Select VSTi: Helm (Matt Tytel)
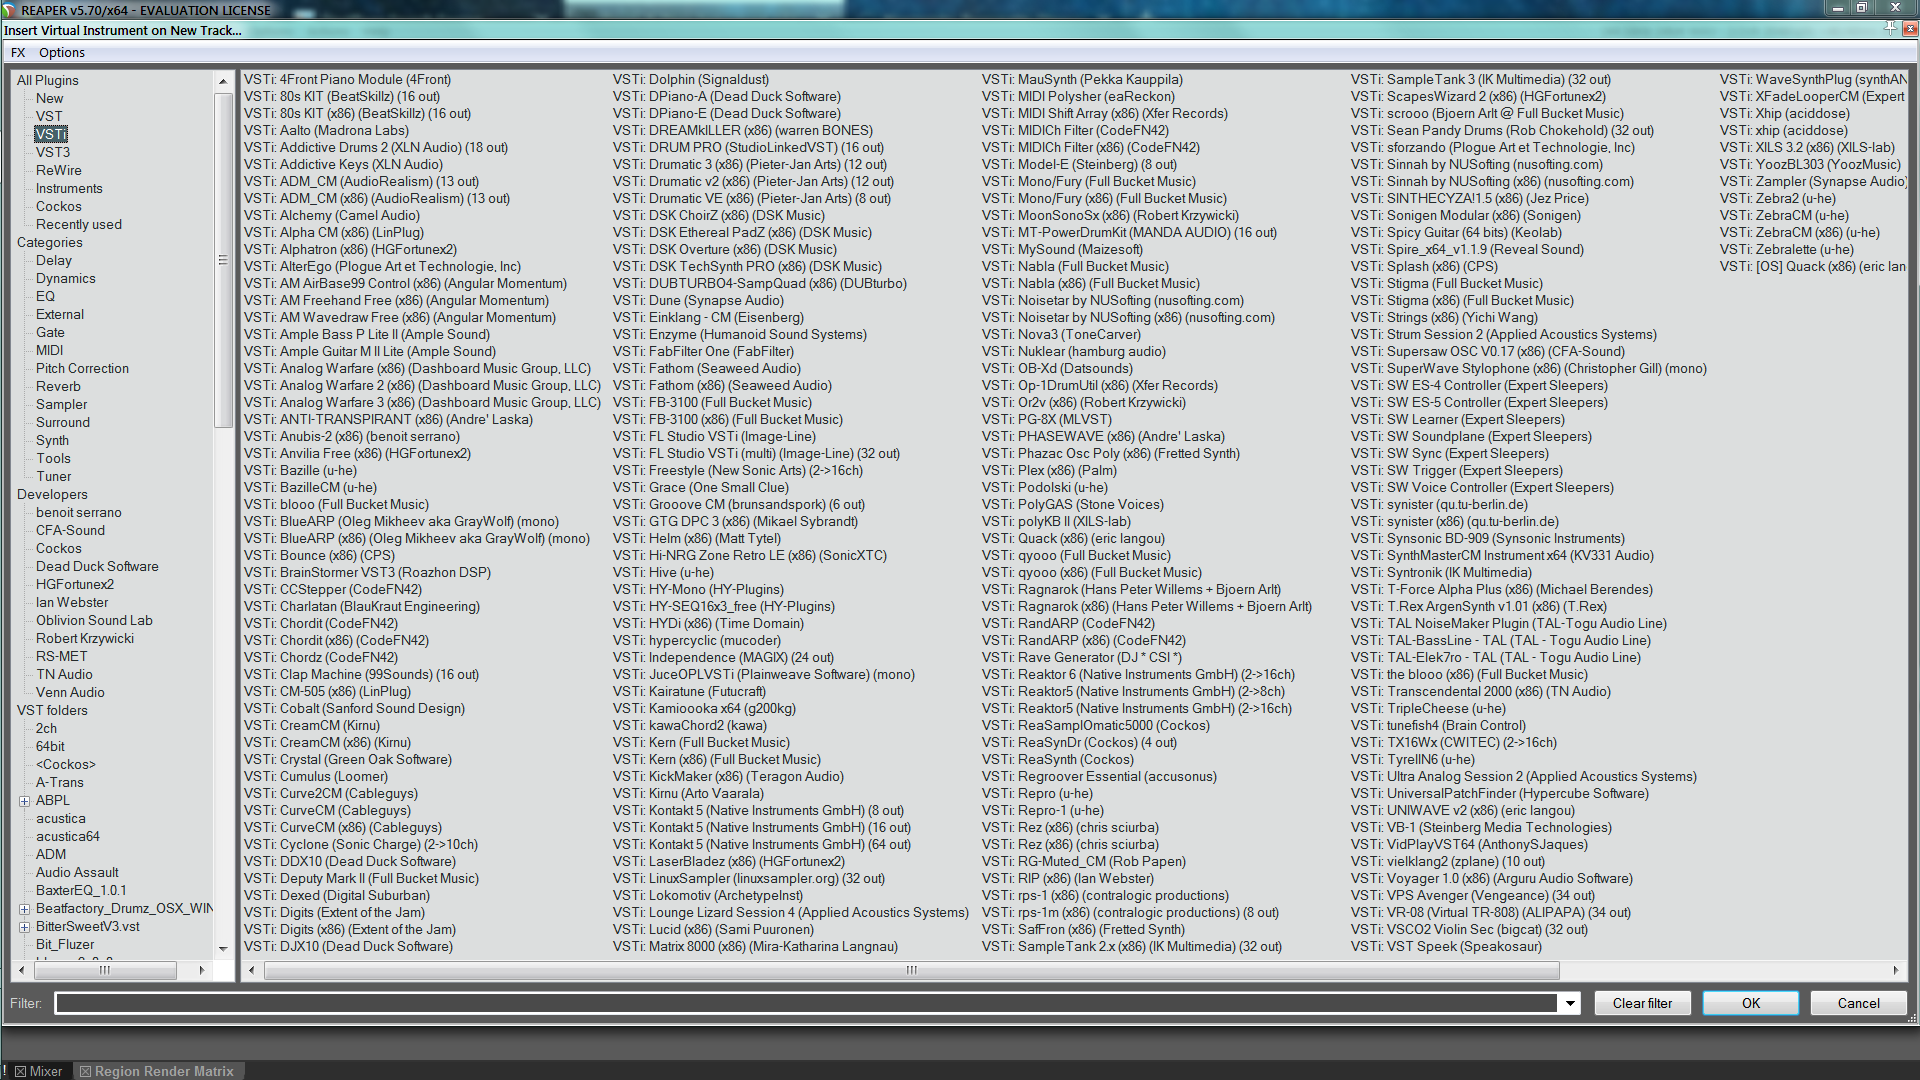The width and height of the screenshot is (1920, 1080). pyautogui.click(x=697, y=538)
